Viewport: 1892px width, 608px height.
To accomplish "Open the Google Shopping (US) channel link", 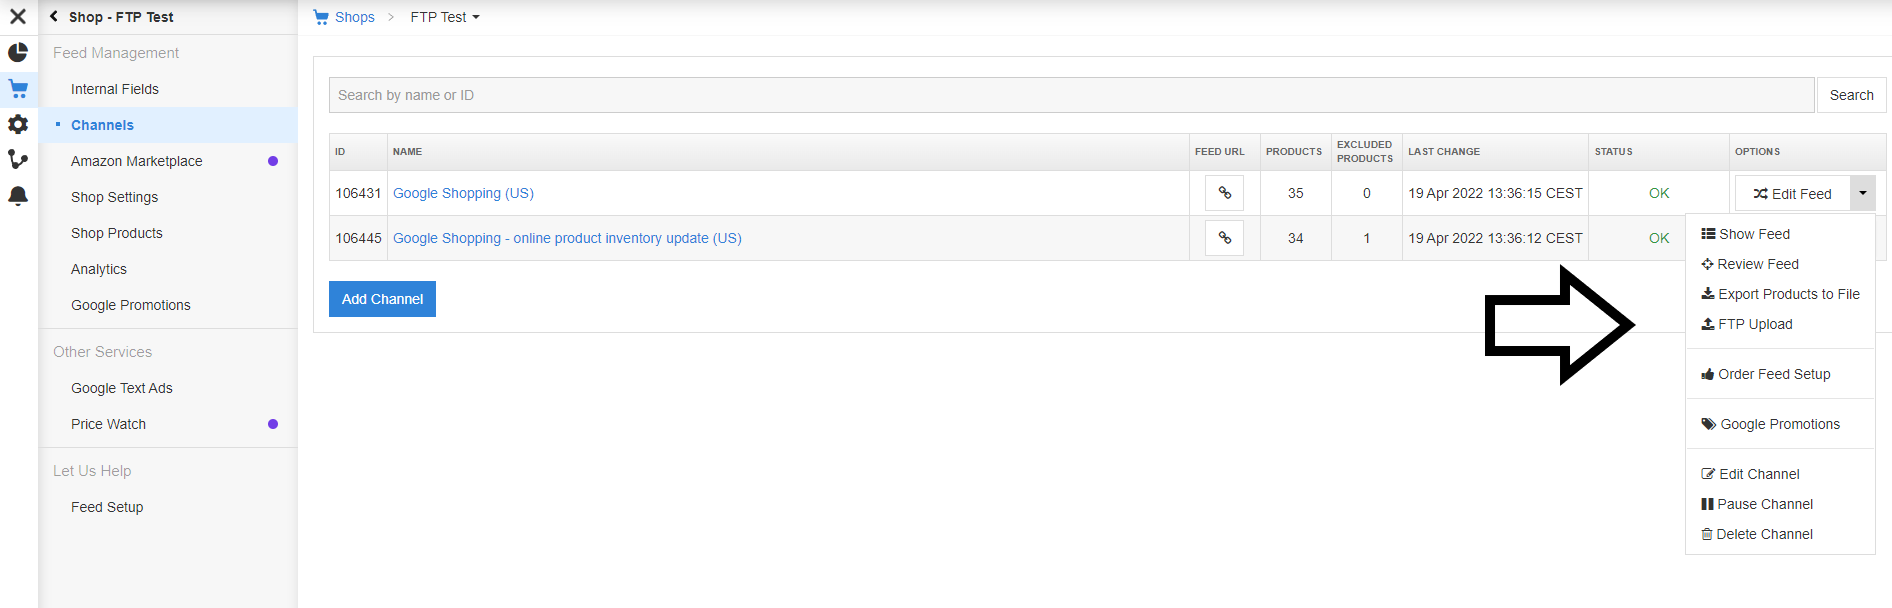I will click(x=463, y=193).
